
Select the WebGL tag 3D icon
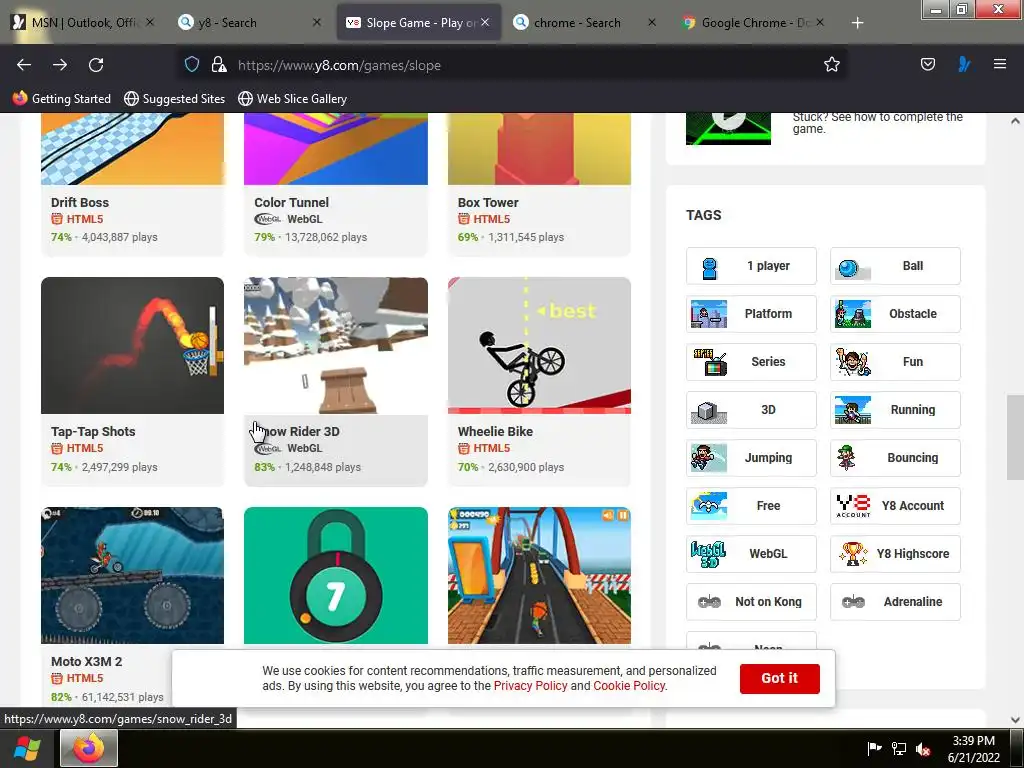(x=709, y=554)
